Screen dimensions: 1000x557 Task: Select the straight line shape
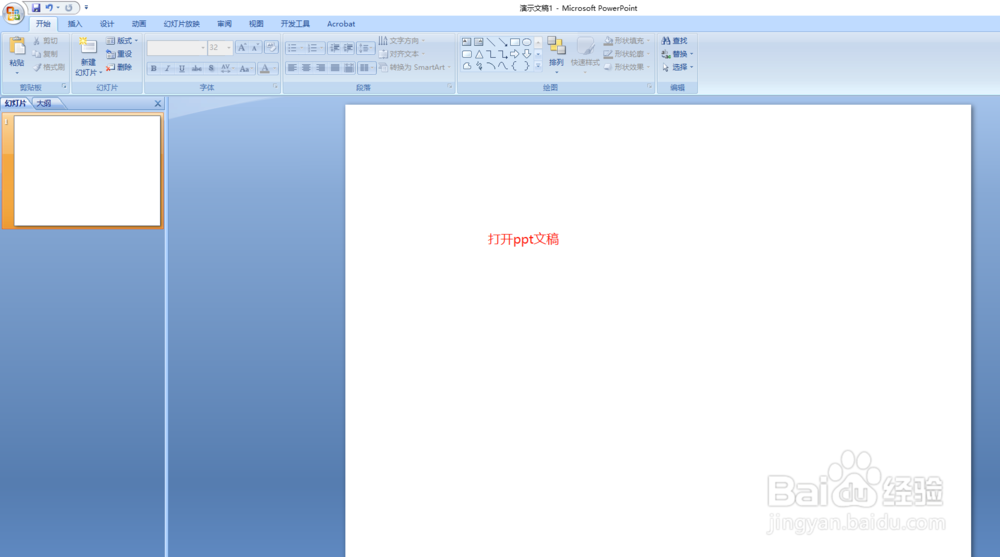click(490, 41)
